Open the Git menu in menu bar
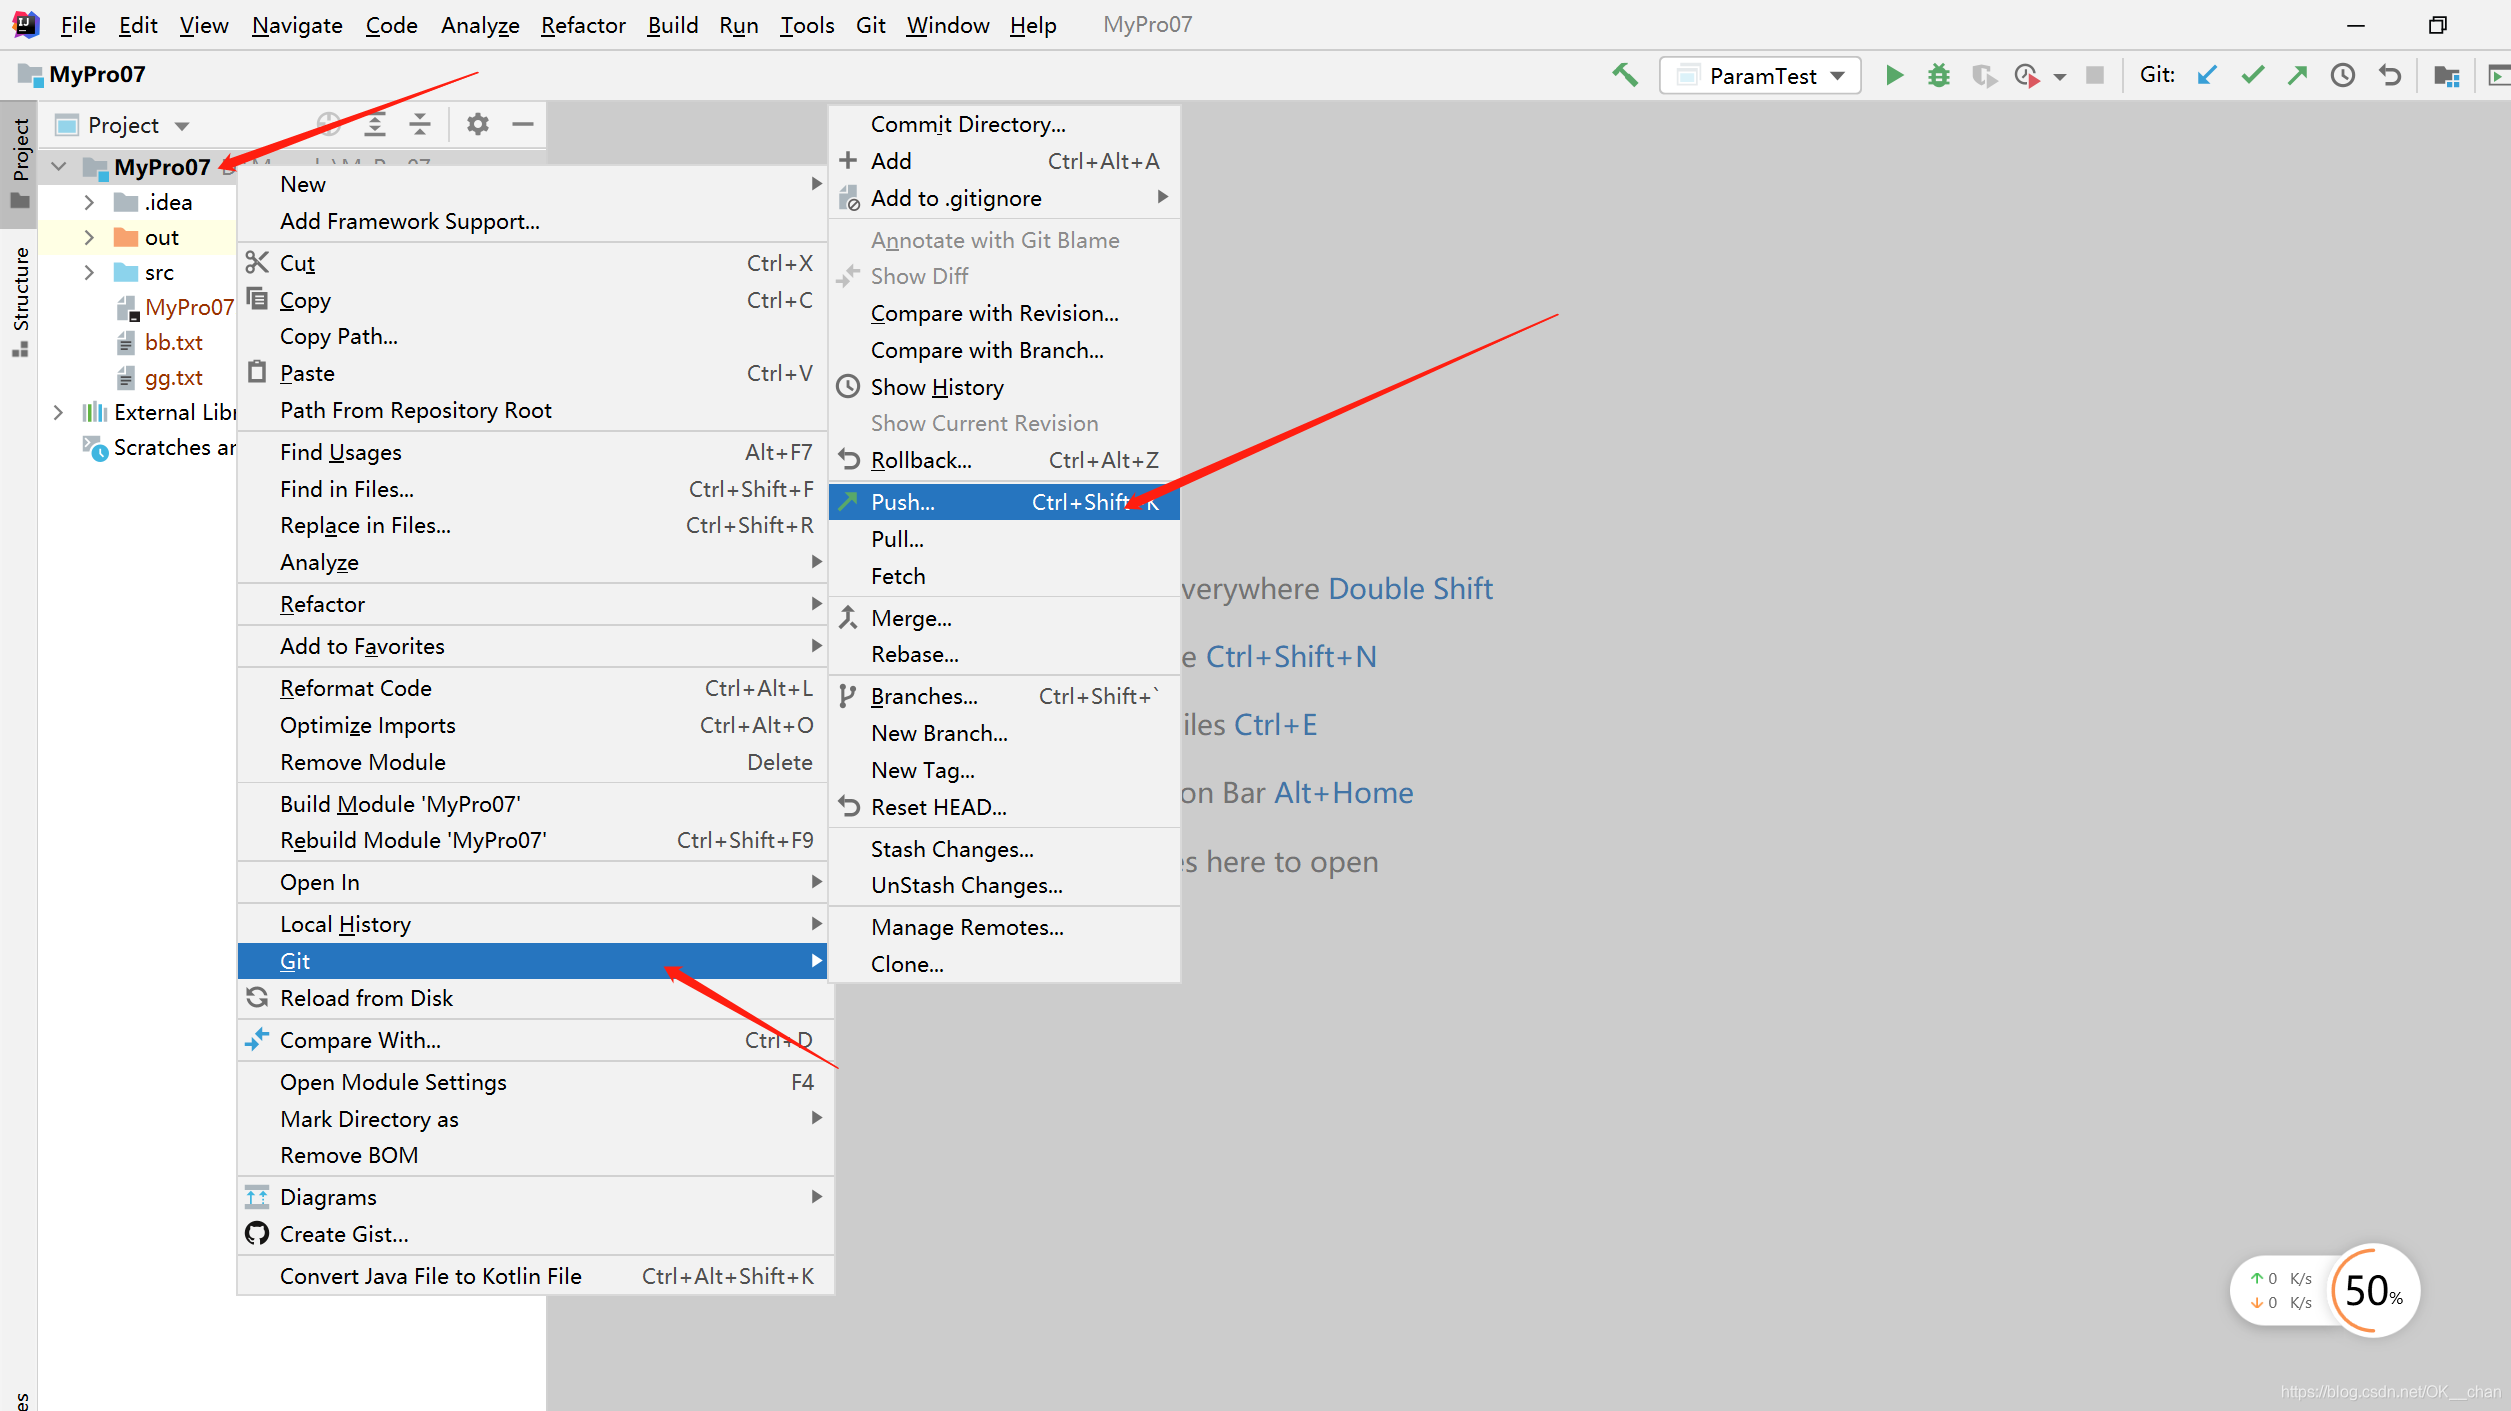2511x1411 pixels. pos(871,25)
